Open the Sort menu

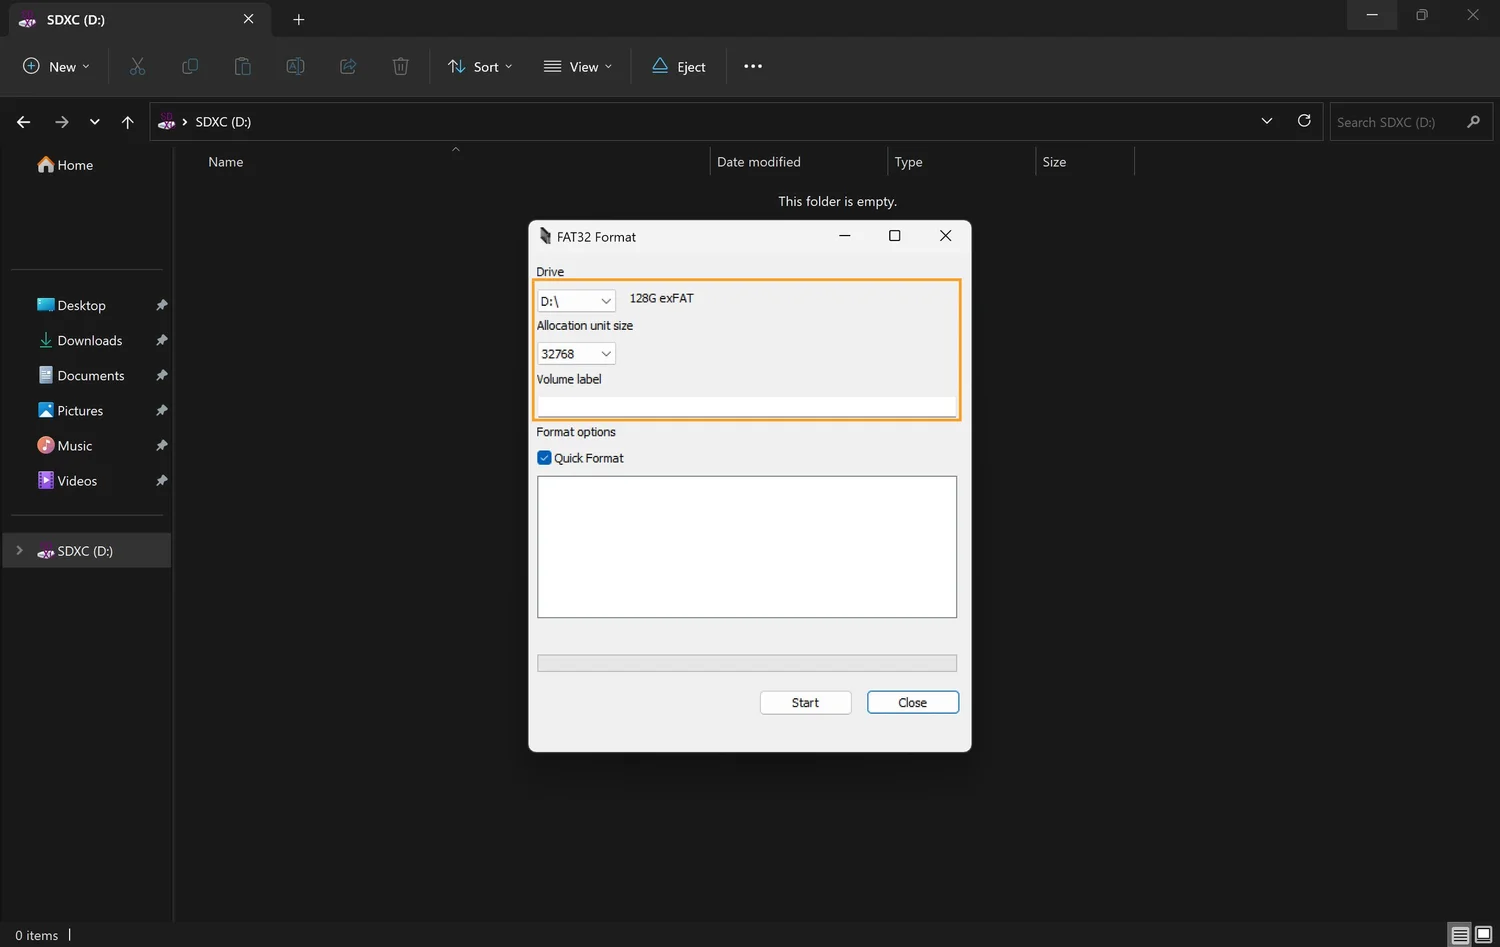[x=480, y=66]
